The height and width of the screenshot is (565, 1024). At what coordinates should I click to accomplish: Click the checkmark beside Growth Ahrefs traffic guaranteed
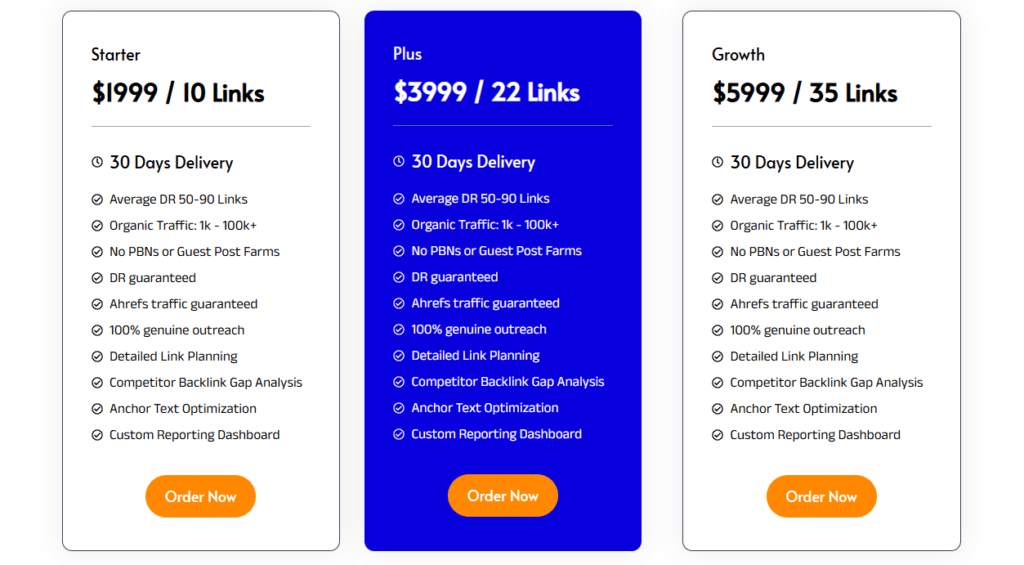pyautogui.click(x=717, y=304)
